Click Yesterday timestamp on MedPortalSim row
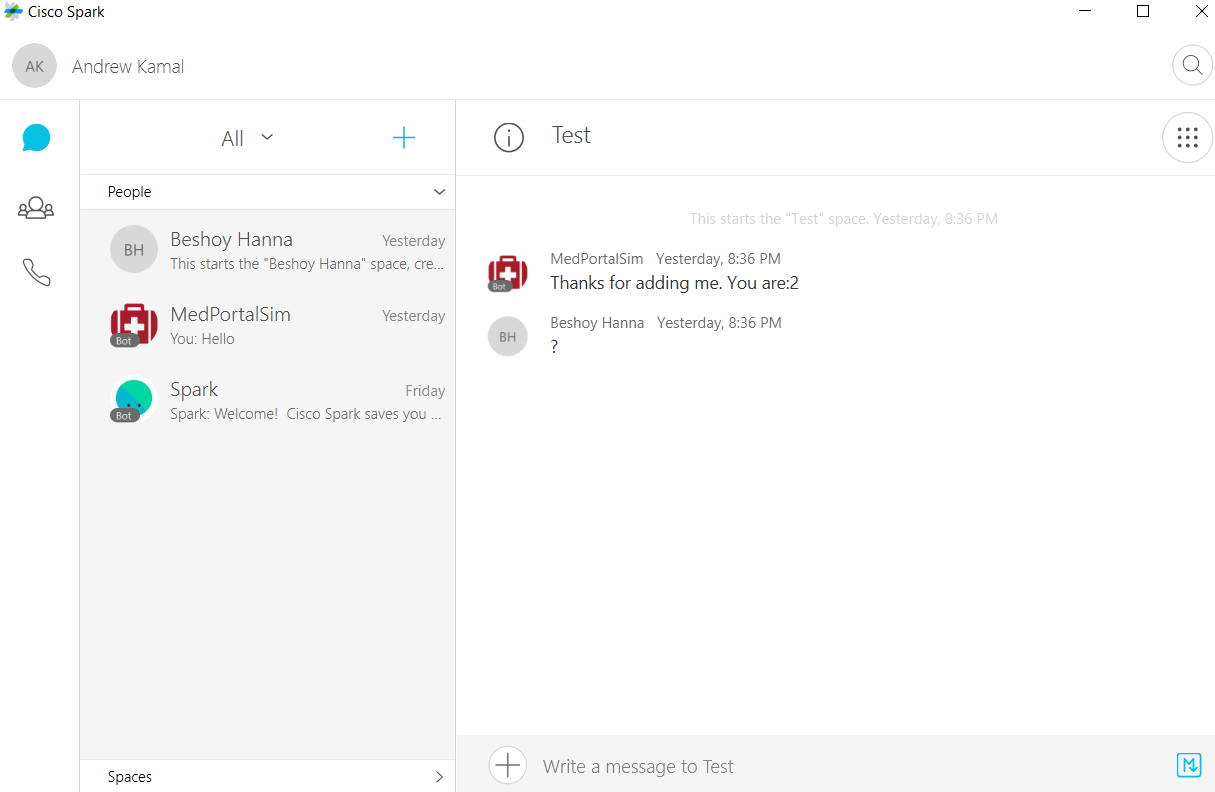 413,316
